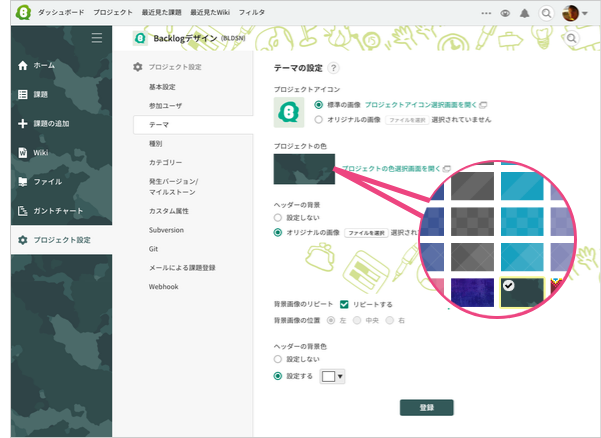The image size is (601, 438).
Task: Open ガントチャート in sidebar
Action: click(61, 211)
